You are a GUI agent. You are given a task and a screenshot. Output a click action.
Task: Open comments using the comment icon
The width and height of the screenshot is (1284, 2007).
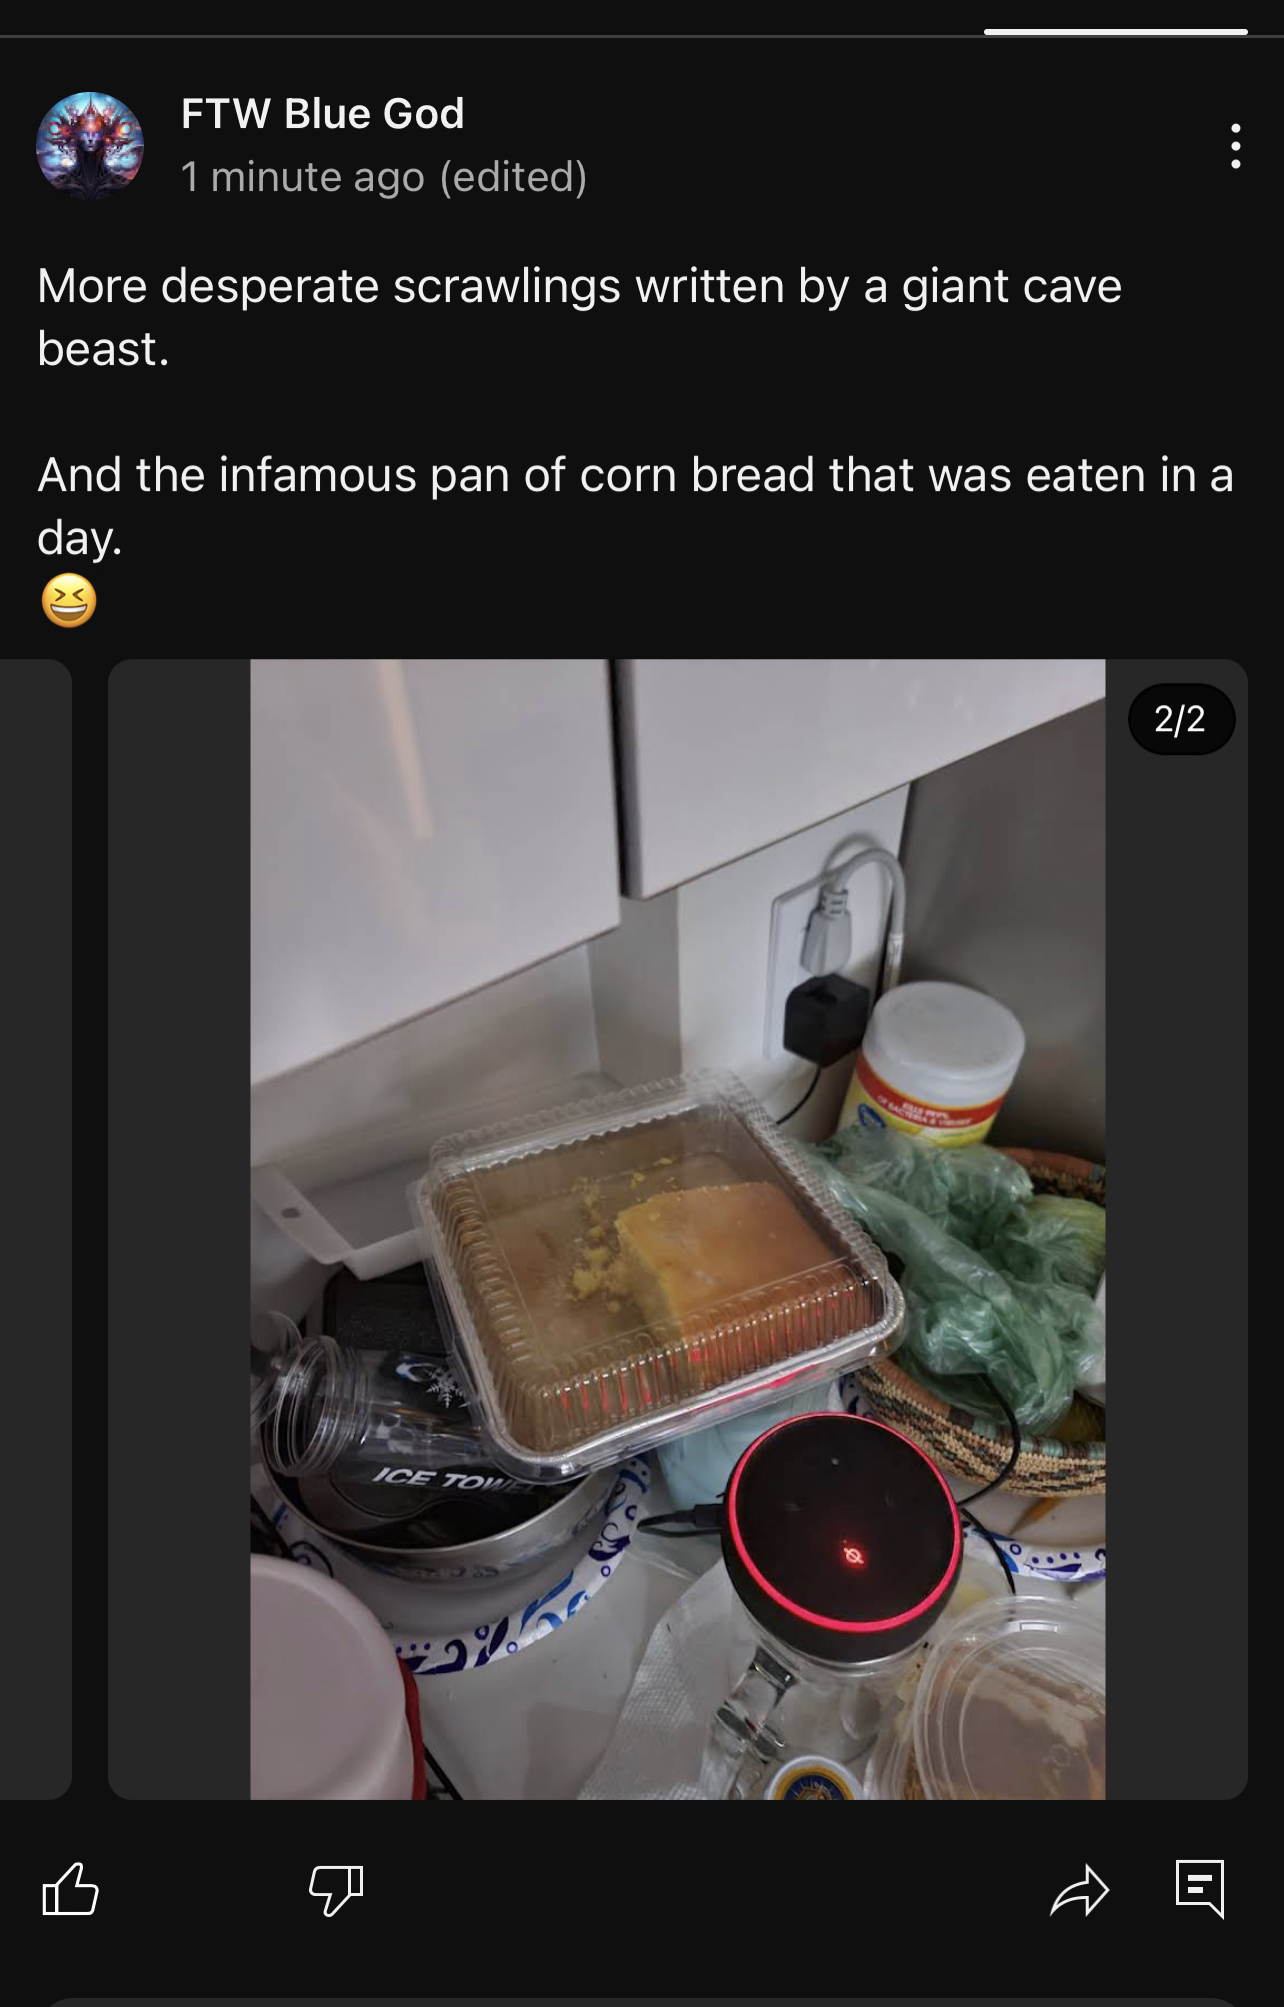pyautogui.click(x=1199, y=1888)
